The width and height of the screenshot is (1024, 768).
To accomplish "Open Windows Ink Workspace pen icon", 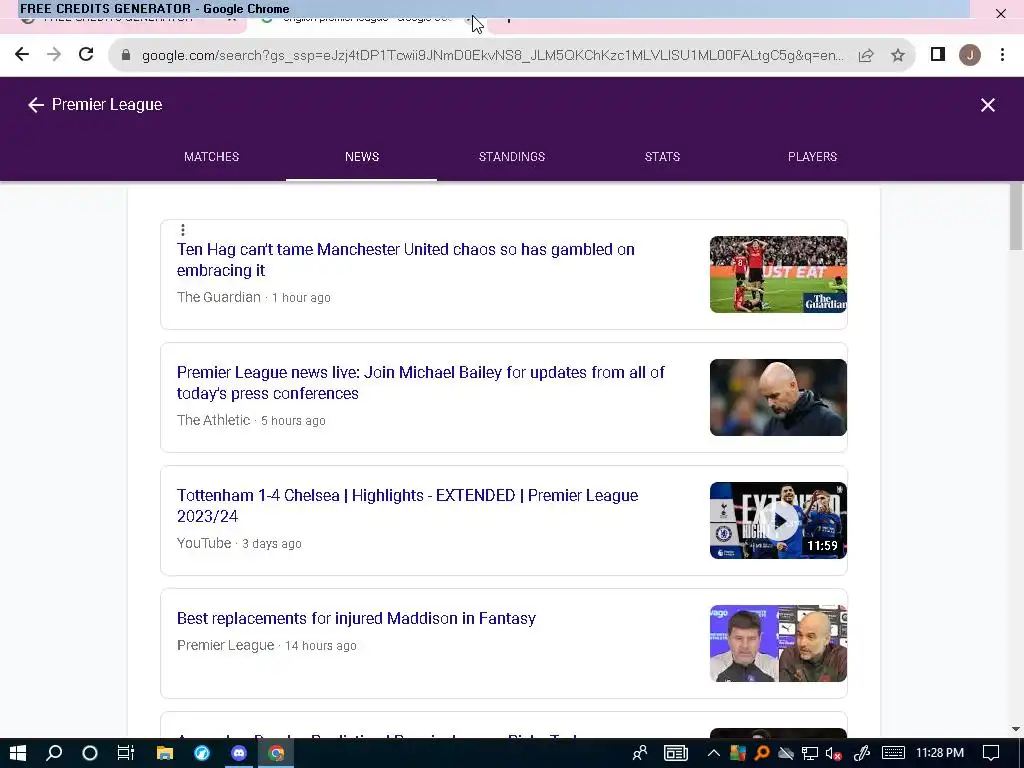I will click(861, 753).
